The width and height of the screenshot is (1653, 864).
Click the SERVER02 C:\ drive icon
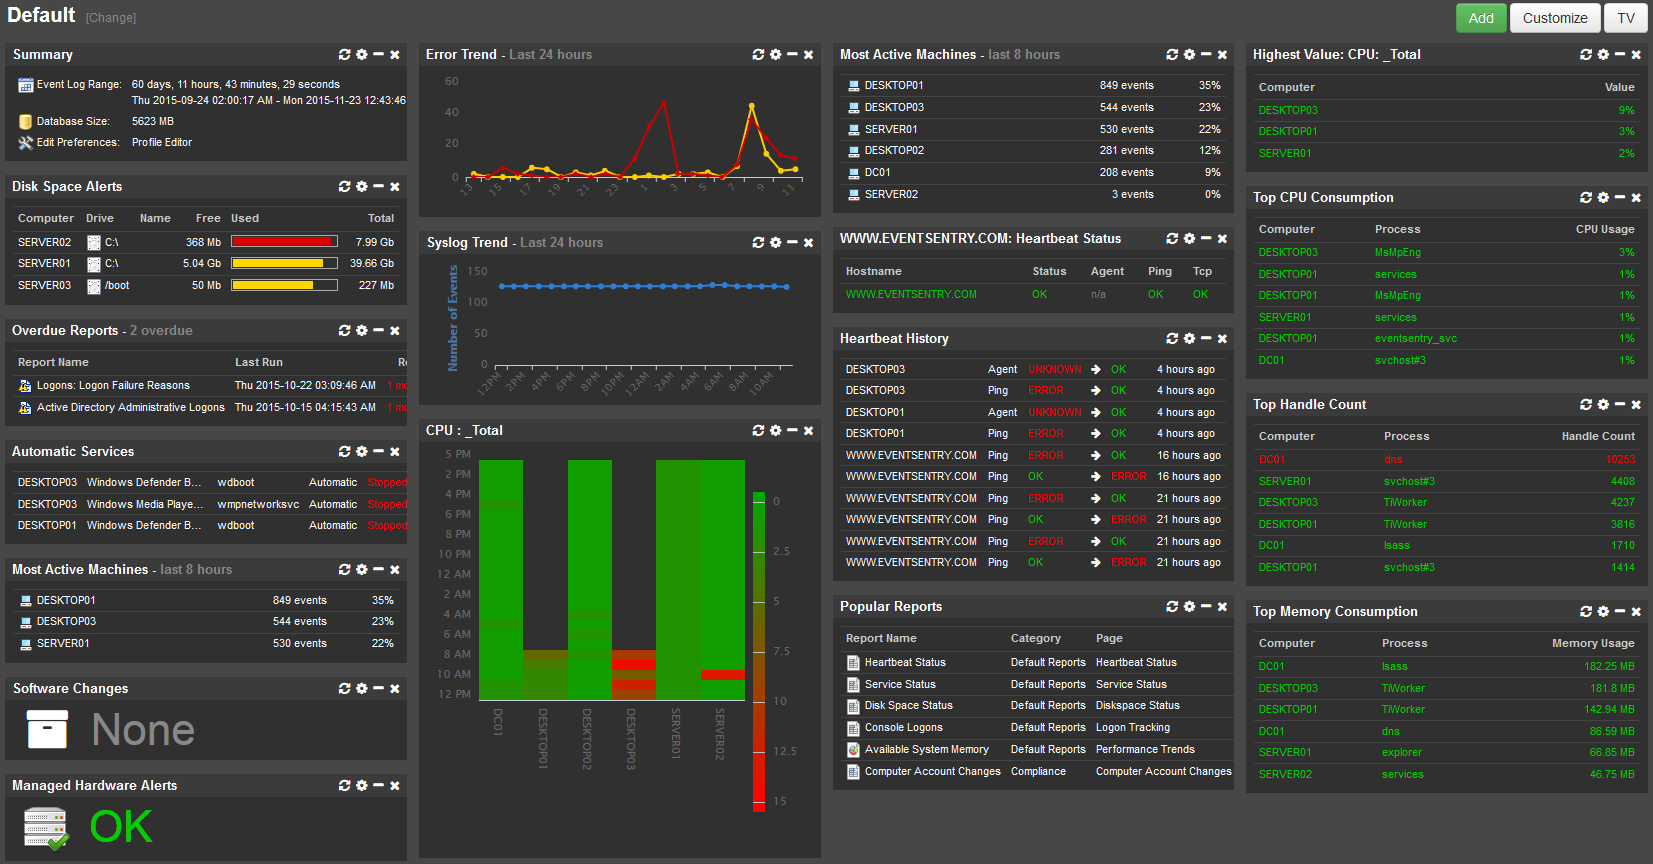94,243
